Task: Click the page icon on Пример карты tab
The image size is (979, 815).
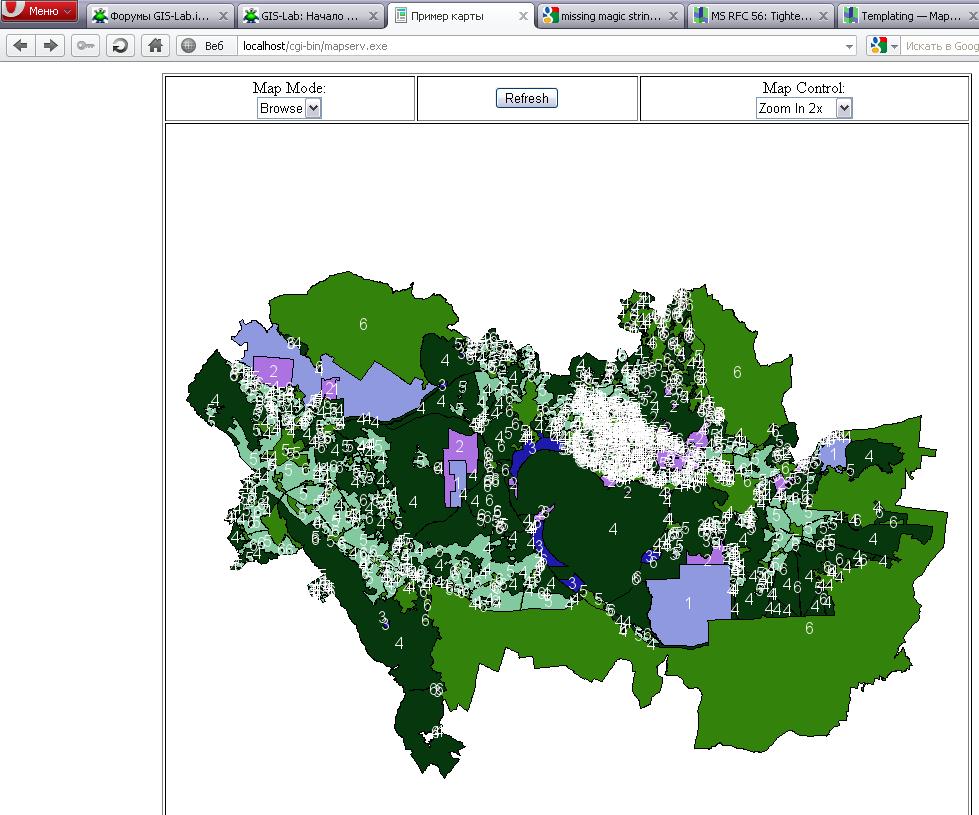Action: 401,15
